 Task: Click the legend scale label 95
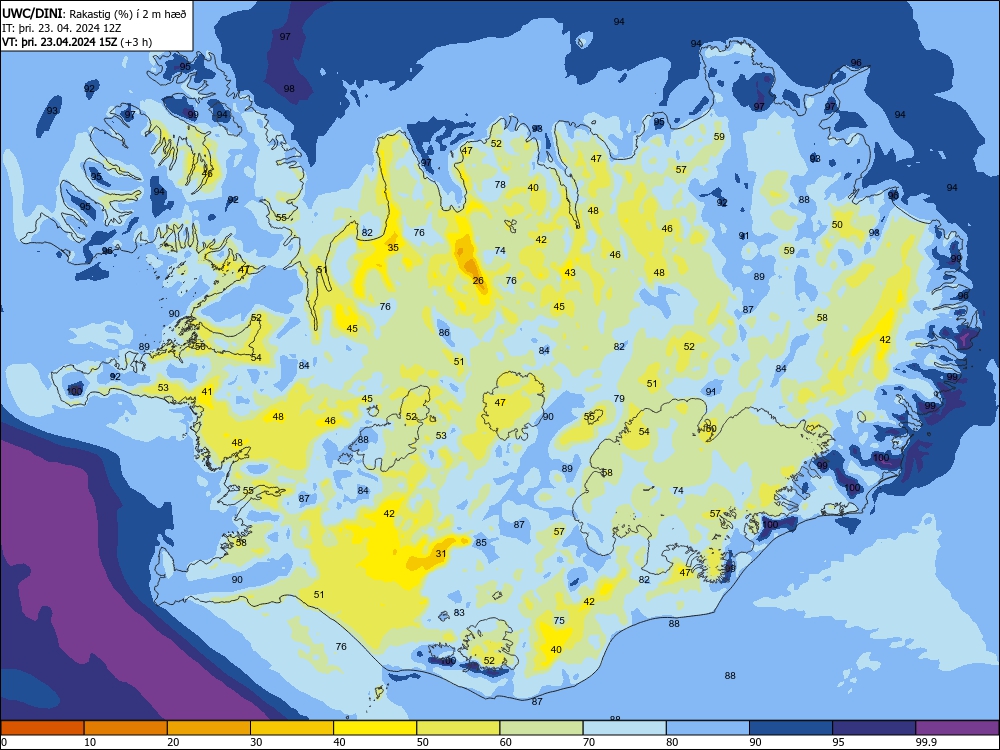[x=838, y=742]
